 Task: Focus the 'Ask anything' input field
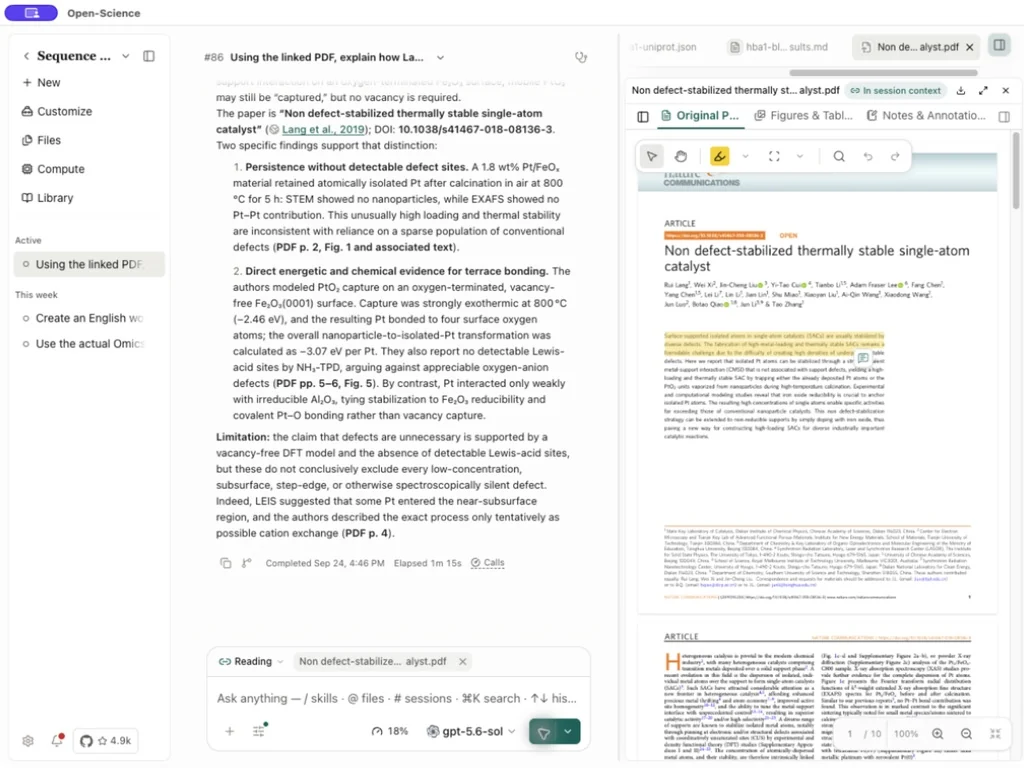click(397, 699)
